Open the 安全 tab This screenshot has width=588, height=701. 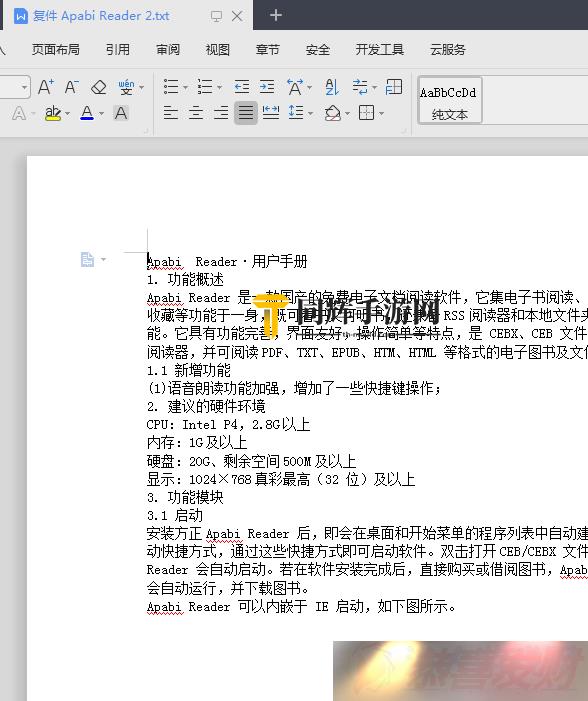point(318,49)
